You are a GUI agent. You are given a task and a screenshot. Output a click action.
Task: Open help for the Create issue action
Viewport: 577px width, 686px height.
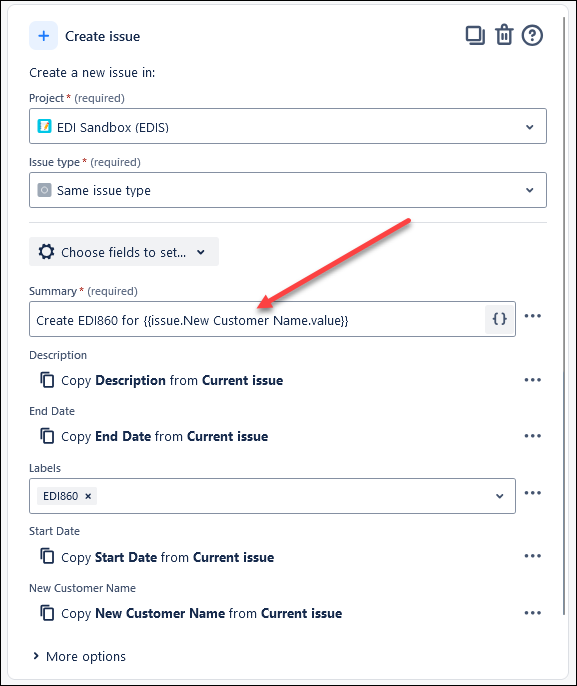[532, 35]
